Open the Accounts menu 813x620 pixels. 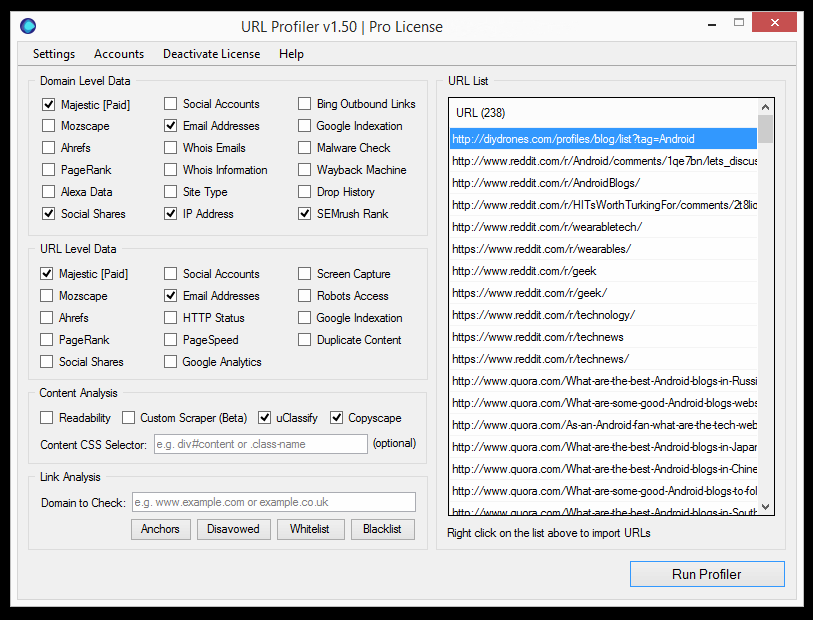pos(119,54)
